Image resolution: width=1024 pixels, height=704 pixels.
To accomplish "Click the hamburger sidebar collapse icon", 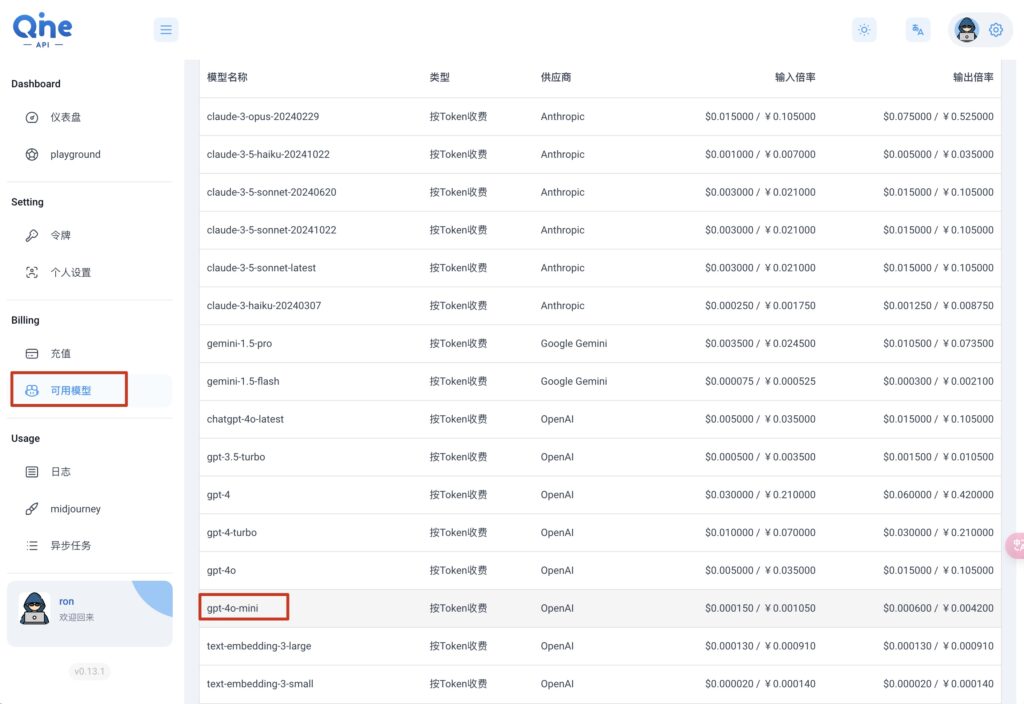I will point(166,29).
